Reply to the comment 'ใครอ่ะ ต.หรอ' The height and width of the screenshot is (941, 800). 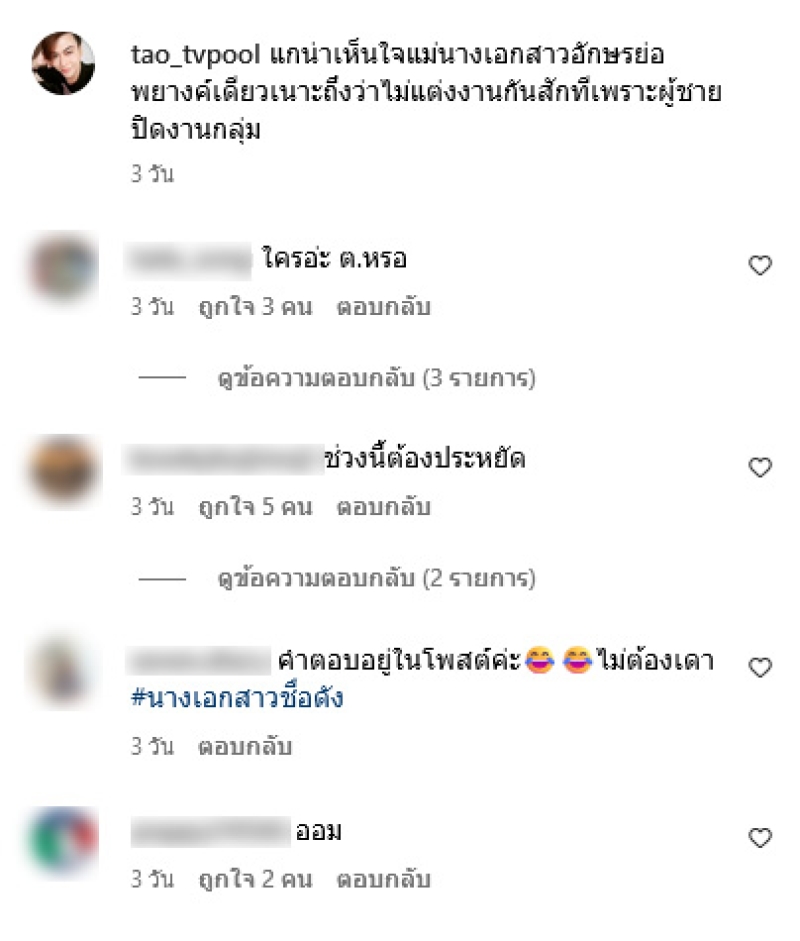click(x=383, y=307)
